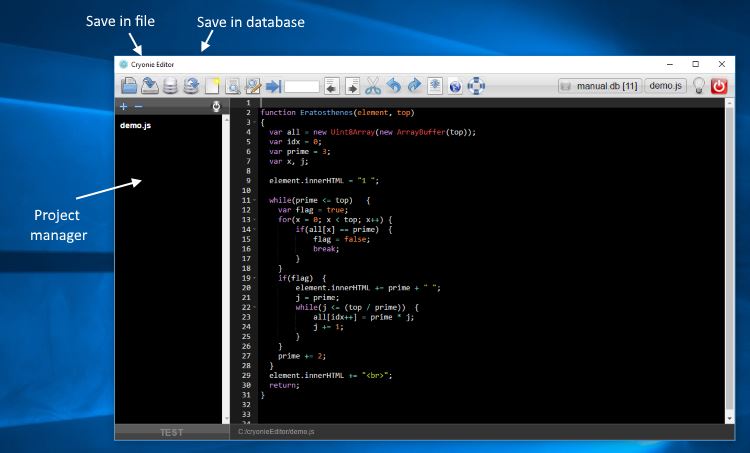Screen dimensions: 750x453
Task: Click 'prime += 2;' on line 27
Action: 302,356
